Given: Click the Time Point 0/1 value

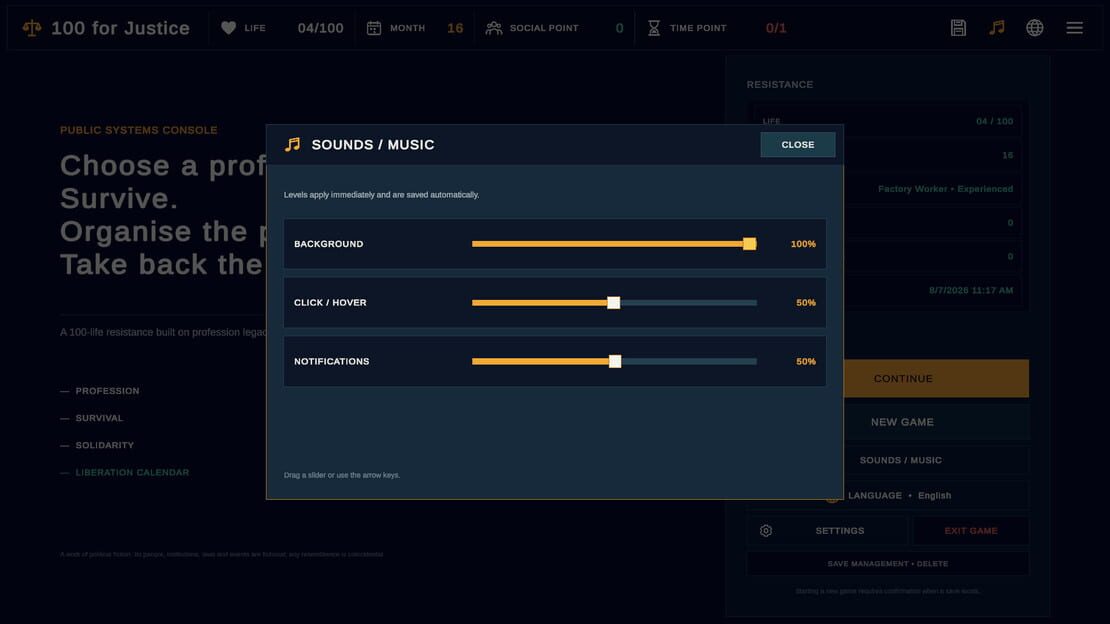Looking at the screenshot, I should click(x=776, y=28).
